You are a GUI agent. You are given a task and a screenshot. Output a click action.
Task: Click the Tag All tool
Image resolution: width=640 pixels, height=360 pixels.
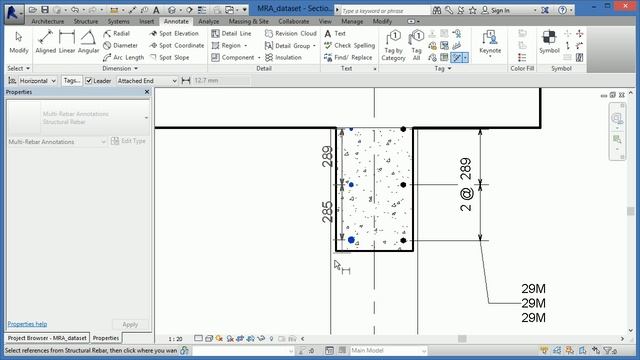[x=416, y=45]
